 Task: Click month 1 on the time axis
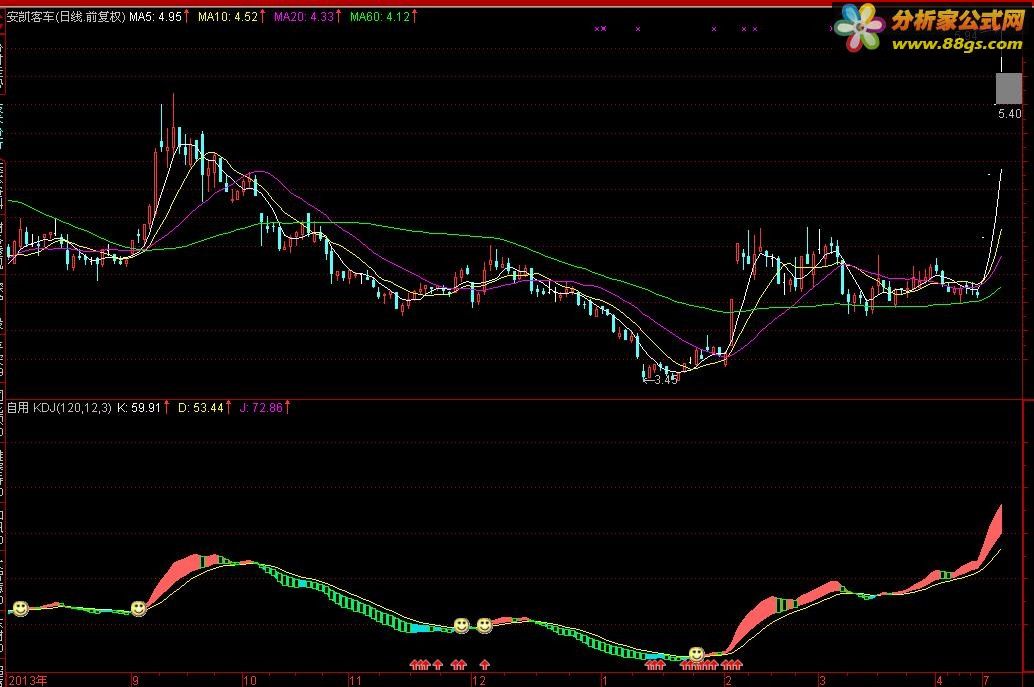tap(603, 680)
